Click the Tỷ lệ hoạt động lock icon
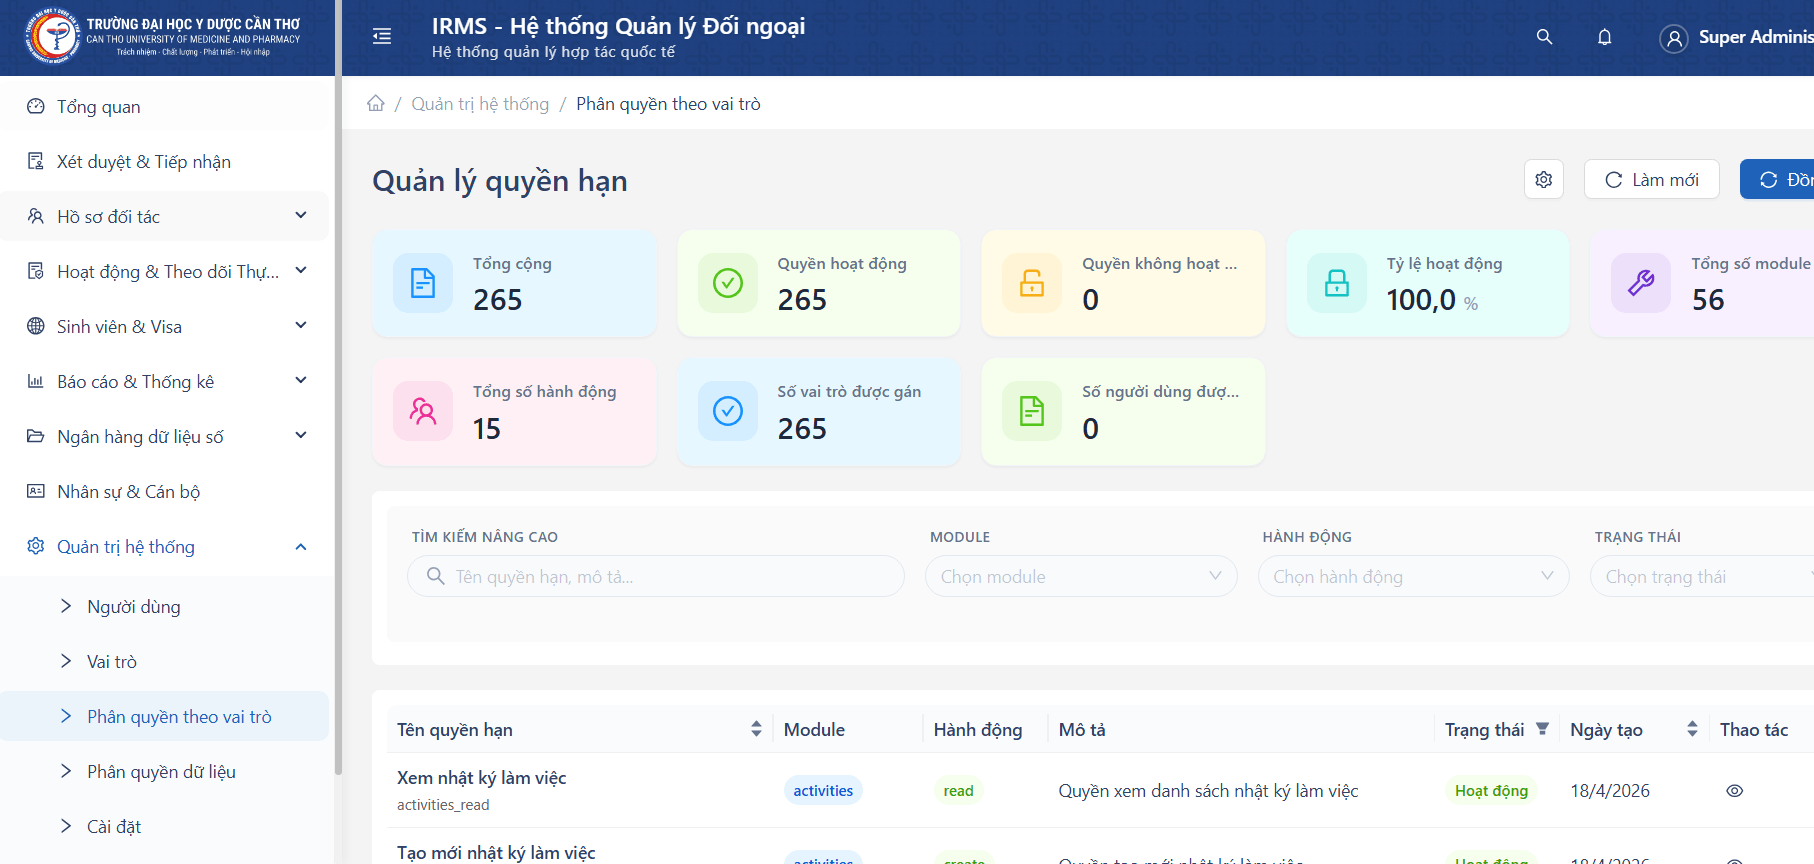The width and height of the screenshot is (1814, 864). point(1337,283)
